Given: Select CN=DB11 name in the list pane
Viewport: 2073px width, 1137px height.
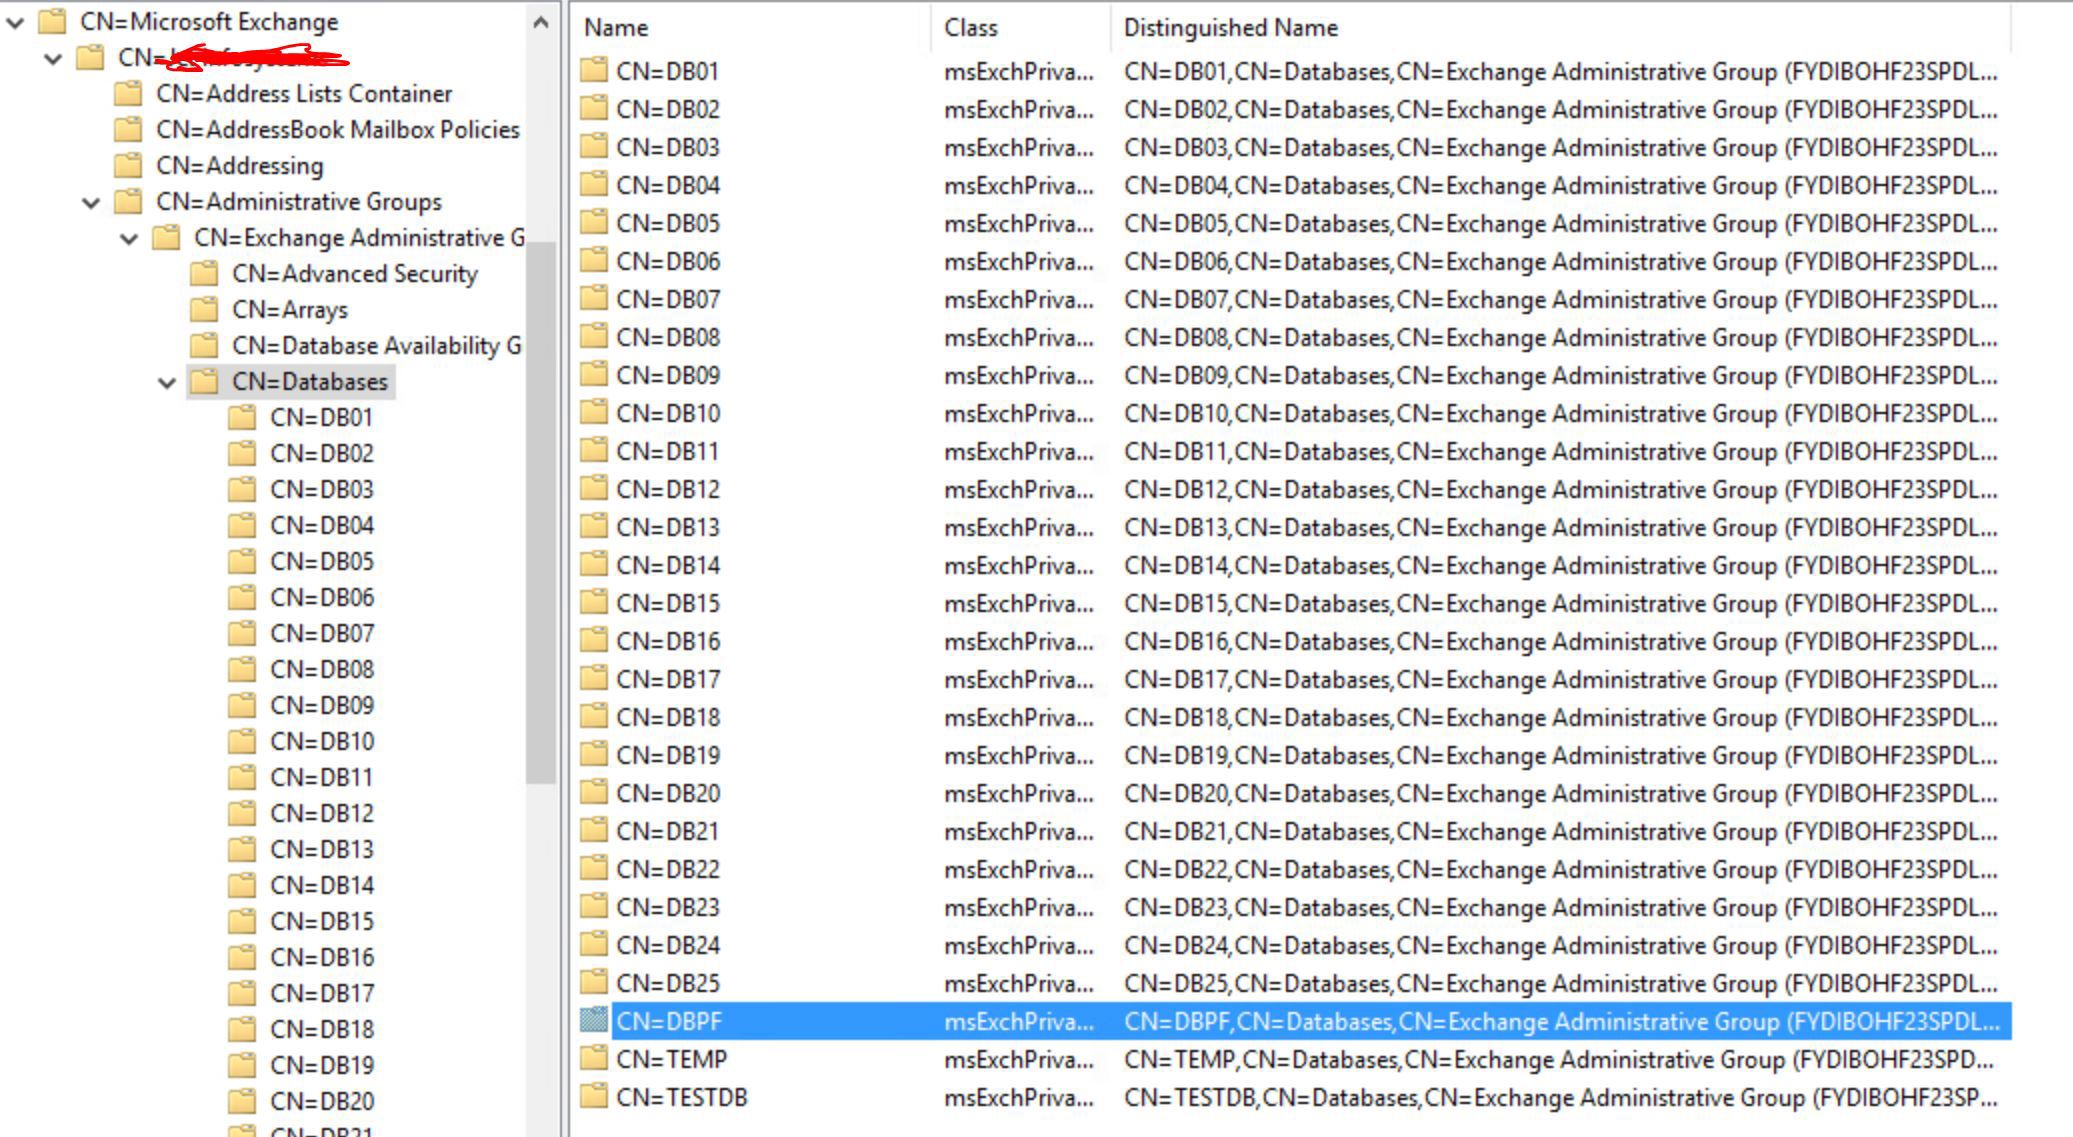Looking at the screenshot, I should coord(668,451).
